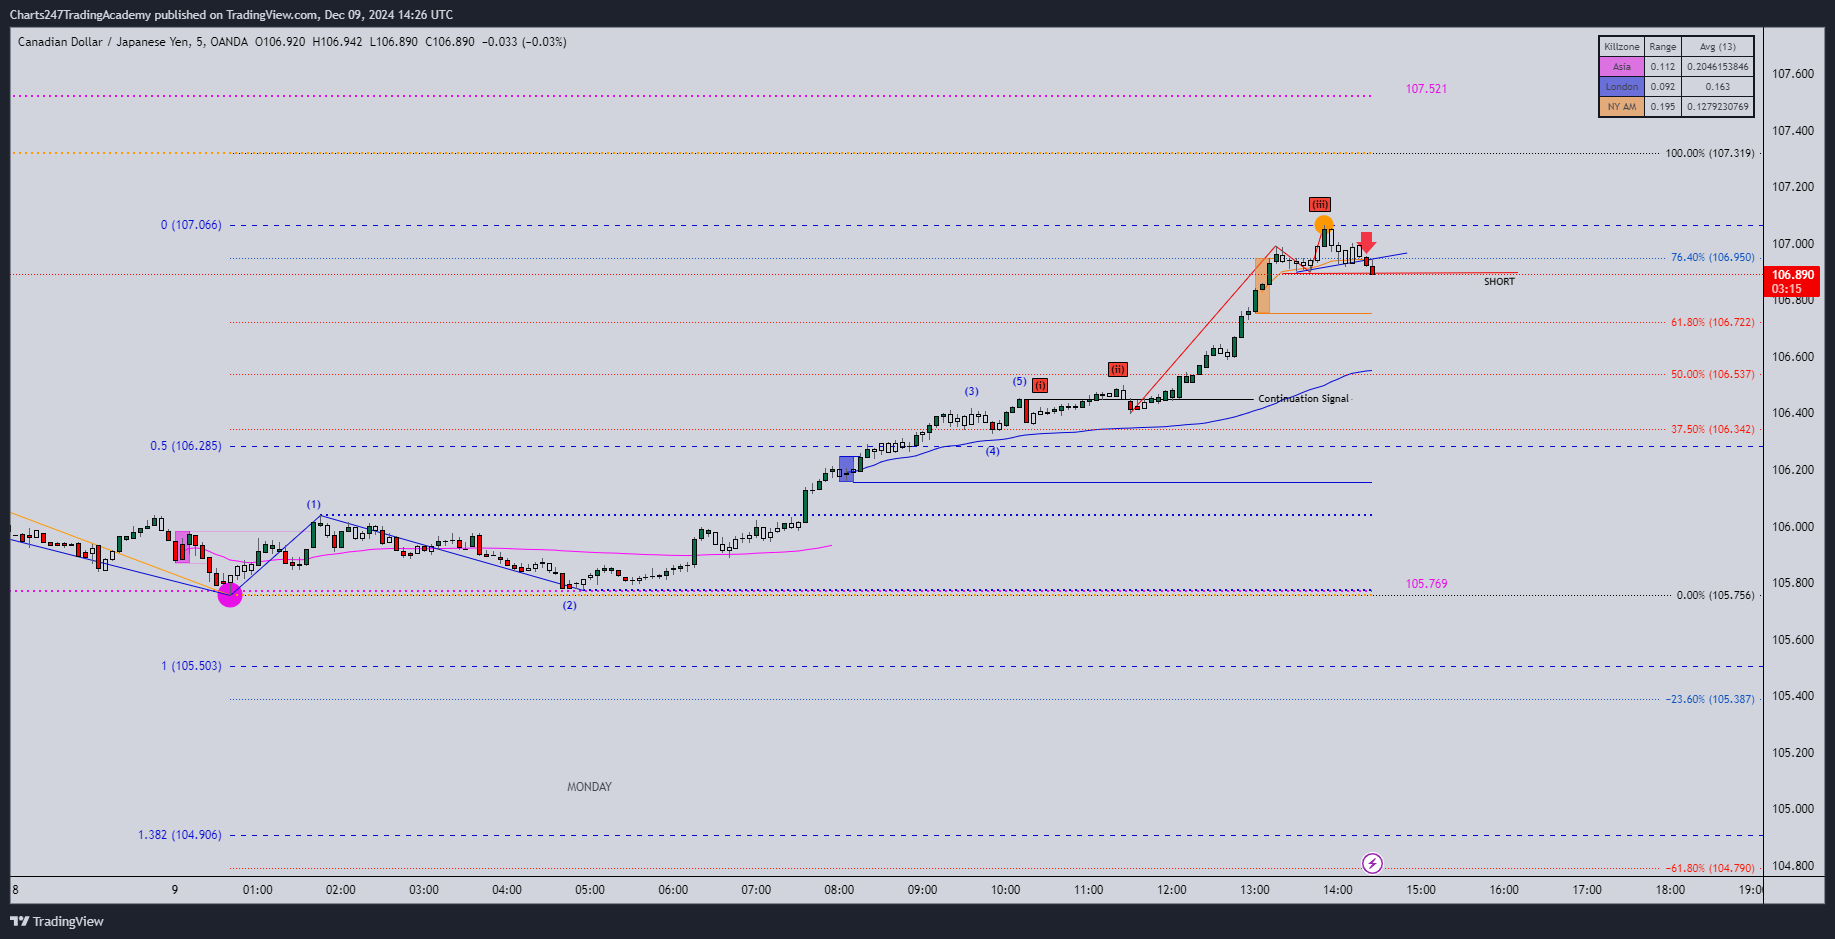
Task: Click the Asia range value 0.112
Action: click(x=1663, y=67)
